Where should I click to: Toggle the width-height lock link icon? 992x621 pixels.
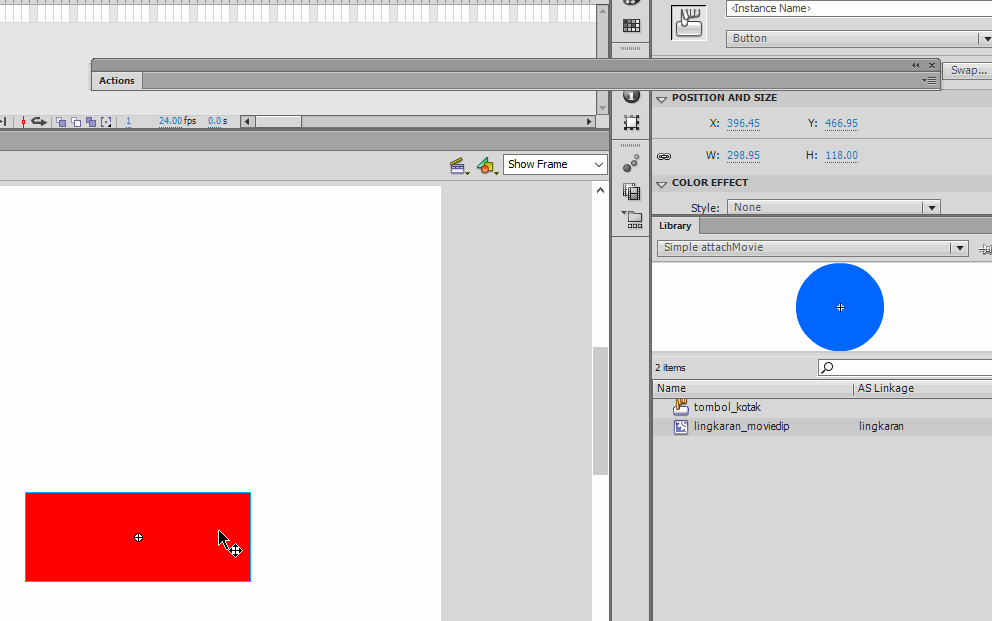664,156
